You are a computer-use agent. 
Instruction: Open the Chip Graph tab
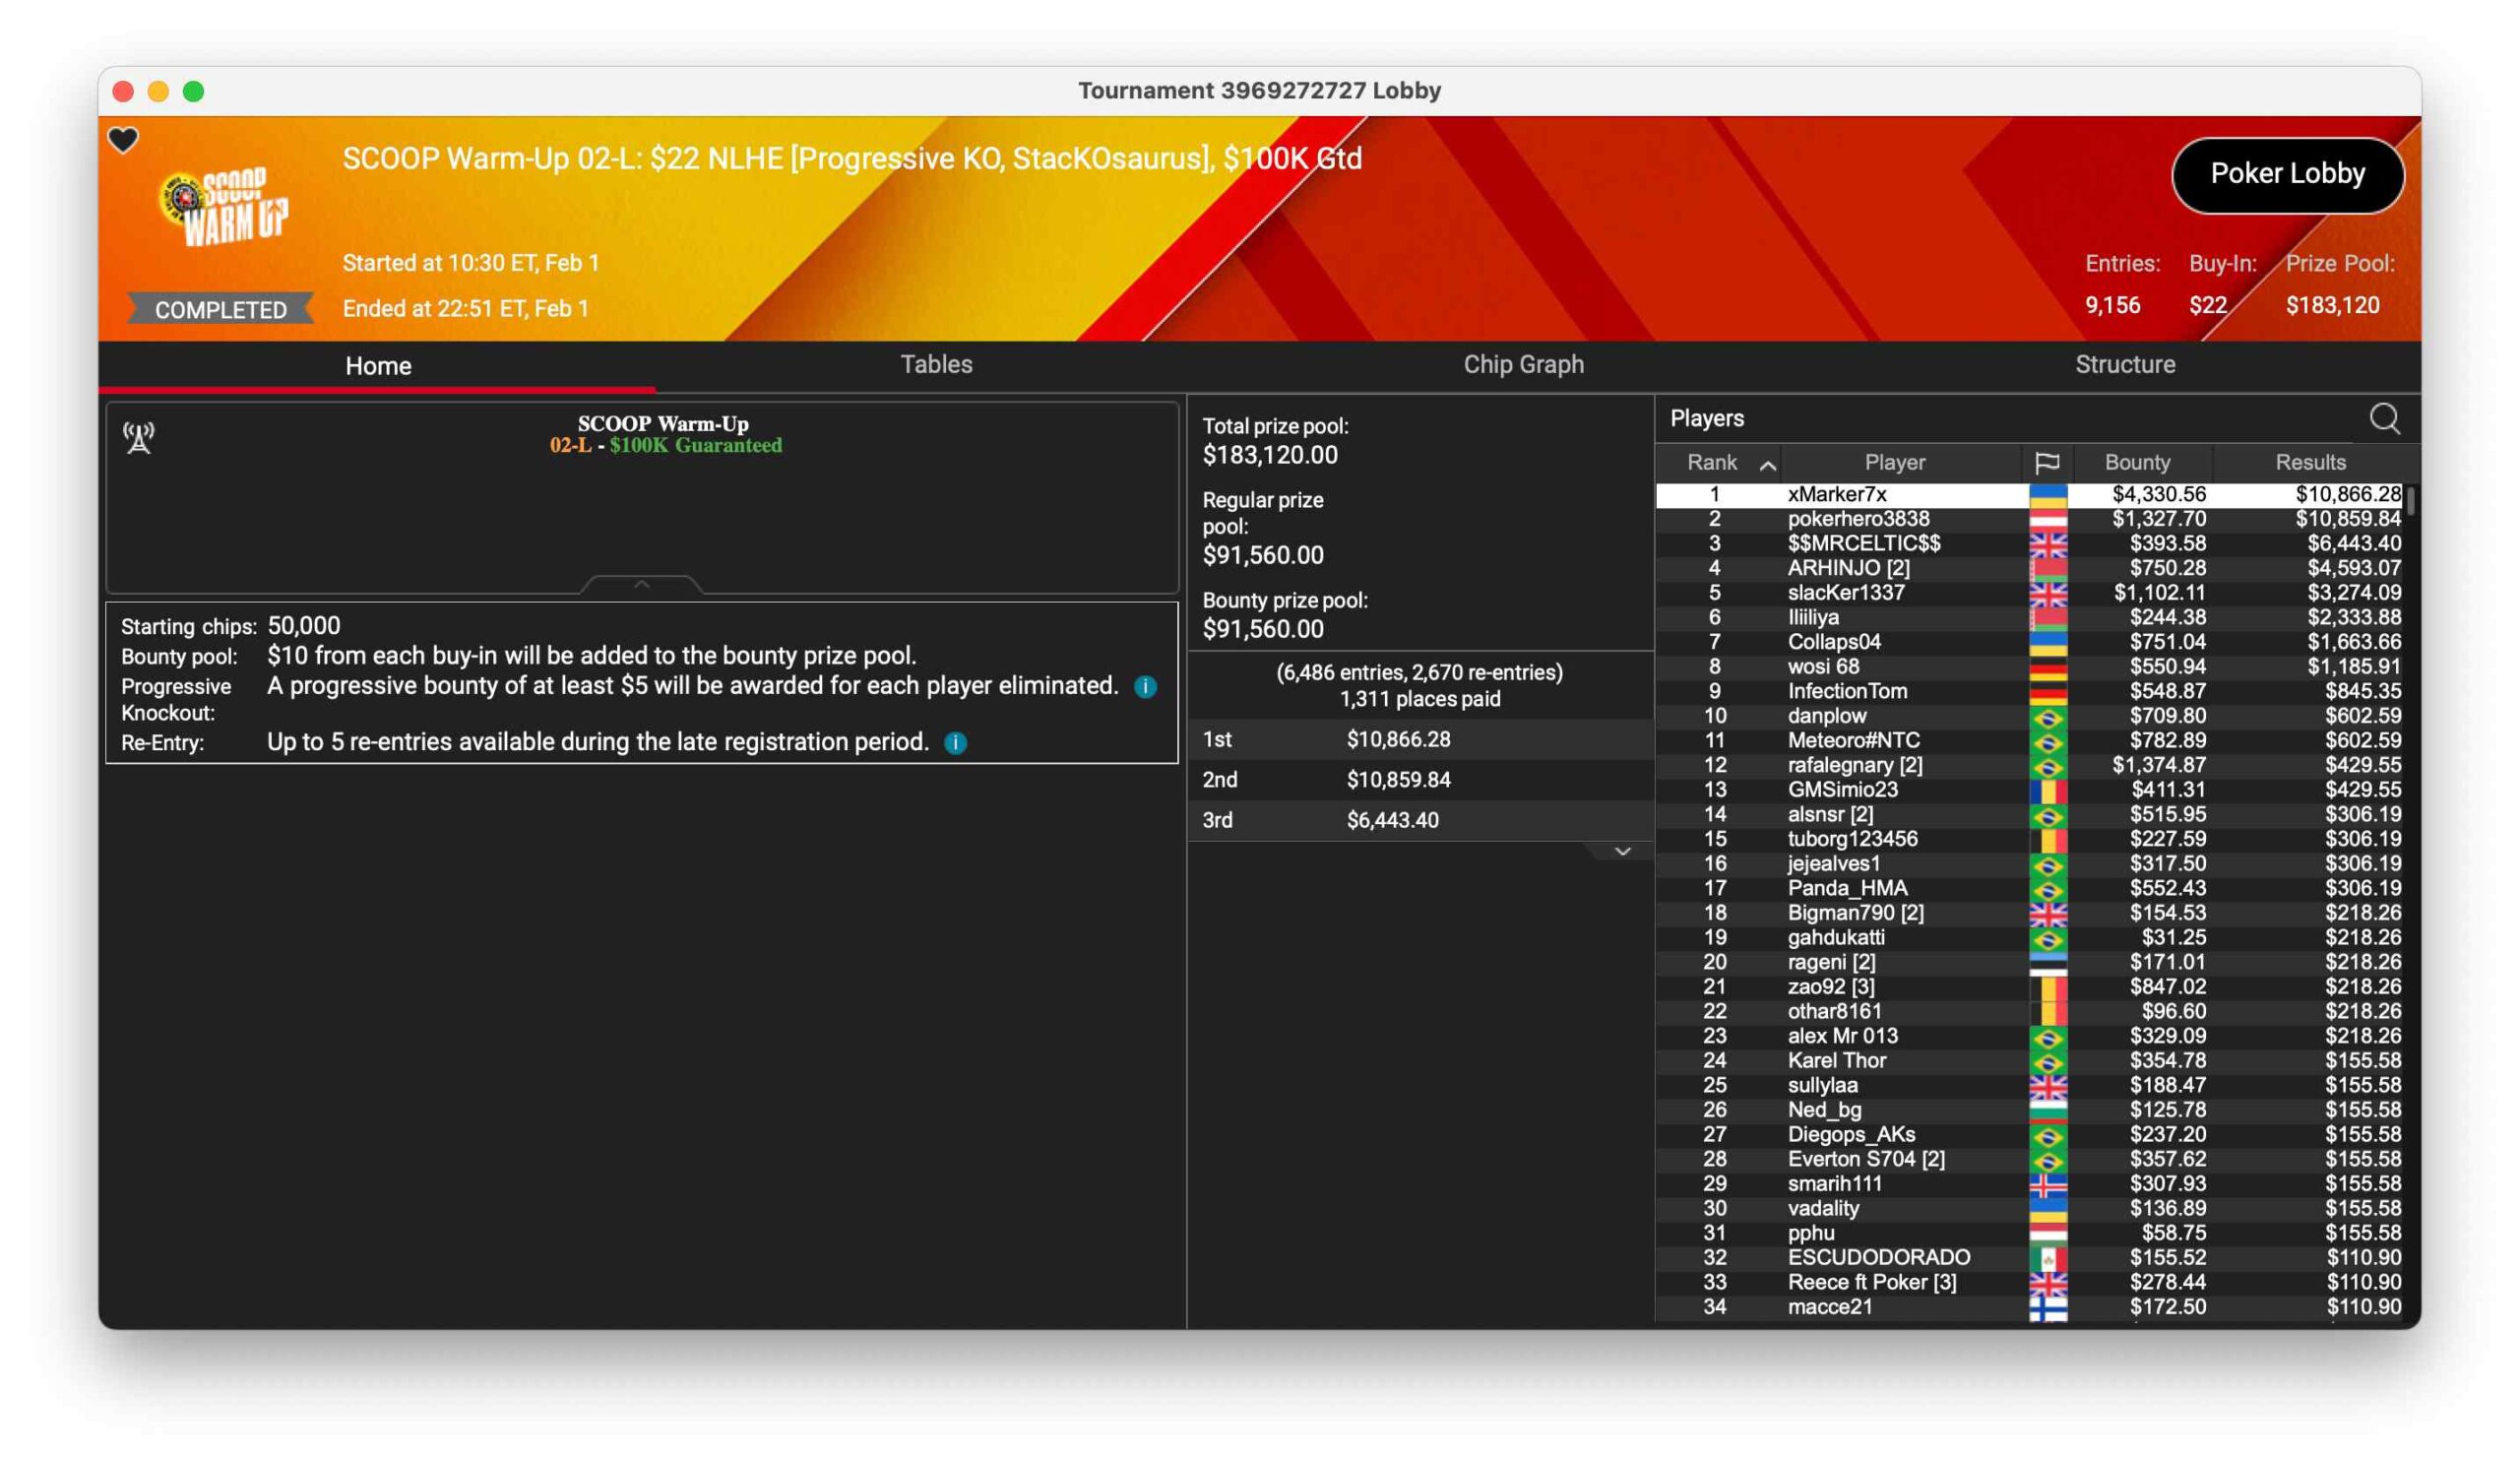tap(1523, 365)
